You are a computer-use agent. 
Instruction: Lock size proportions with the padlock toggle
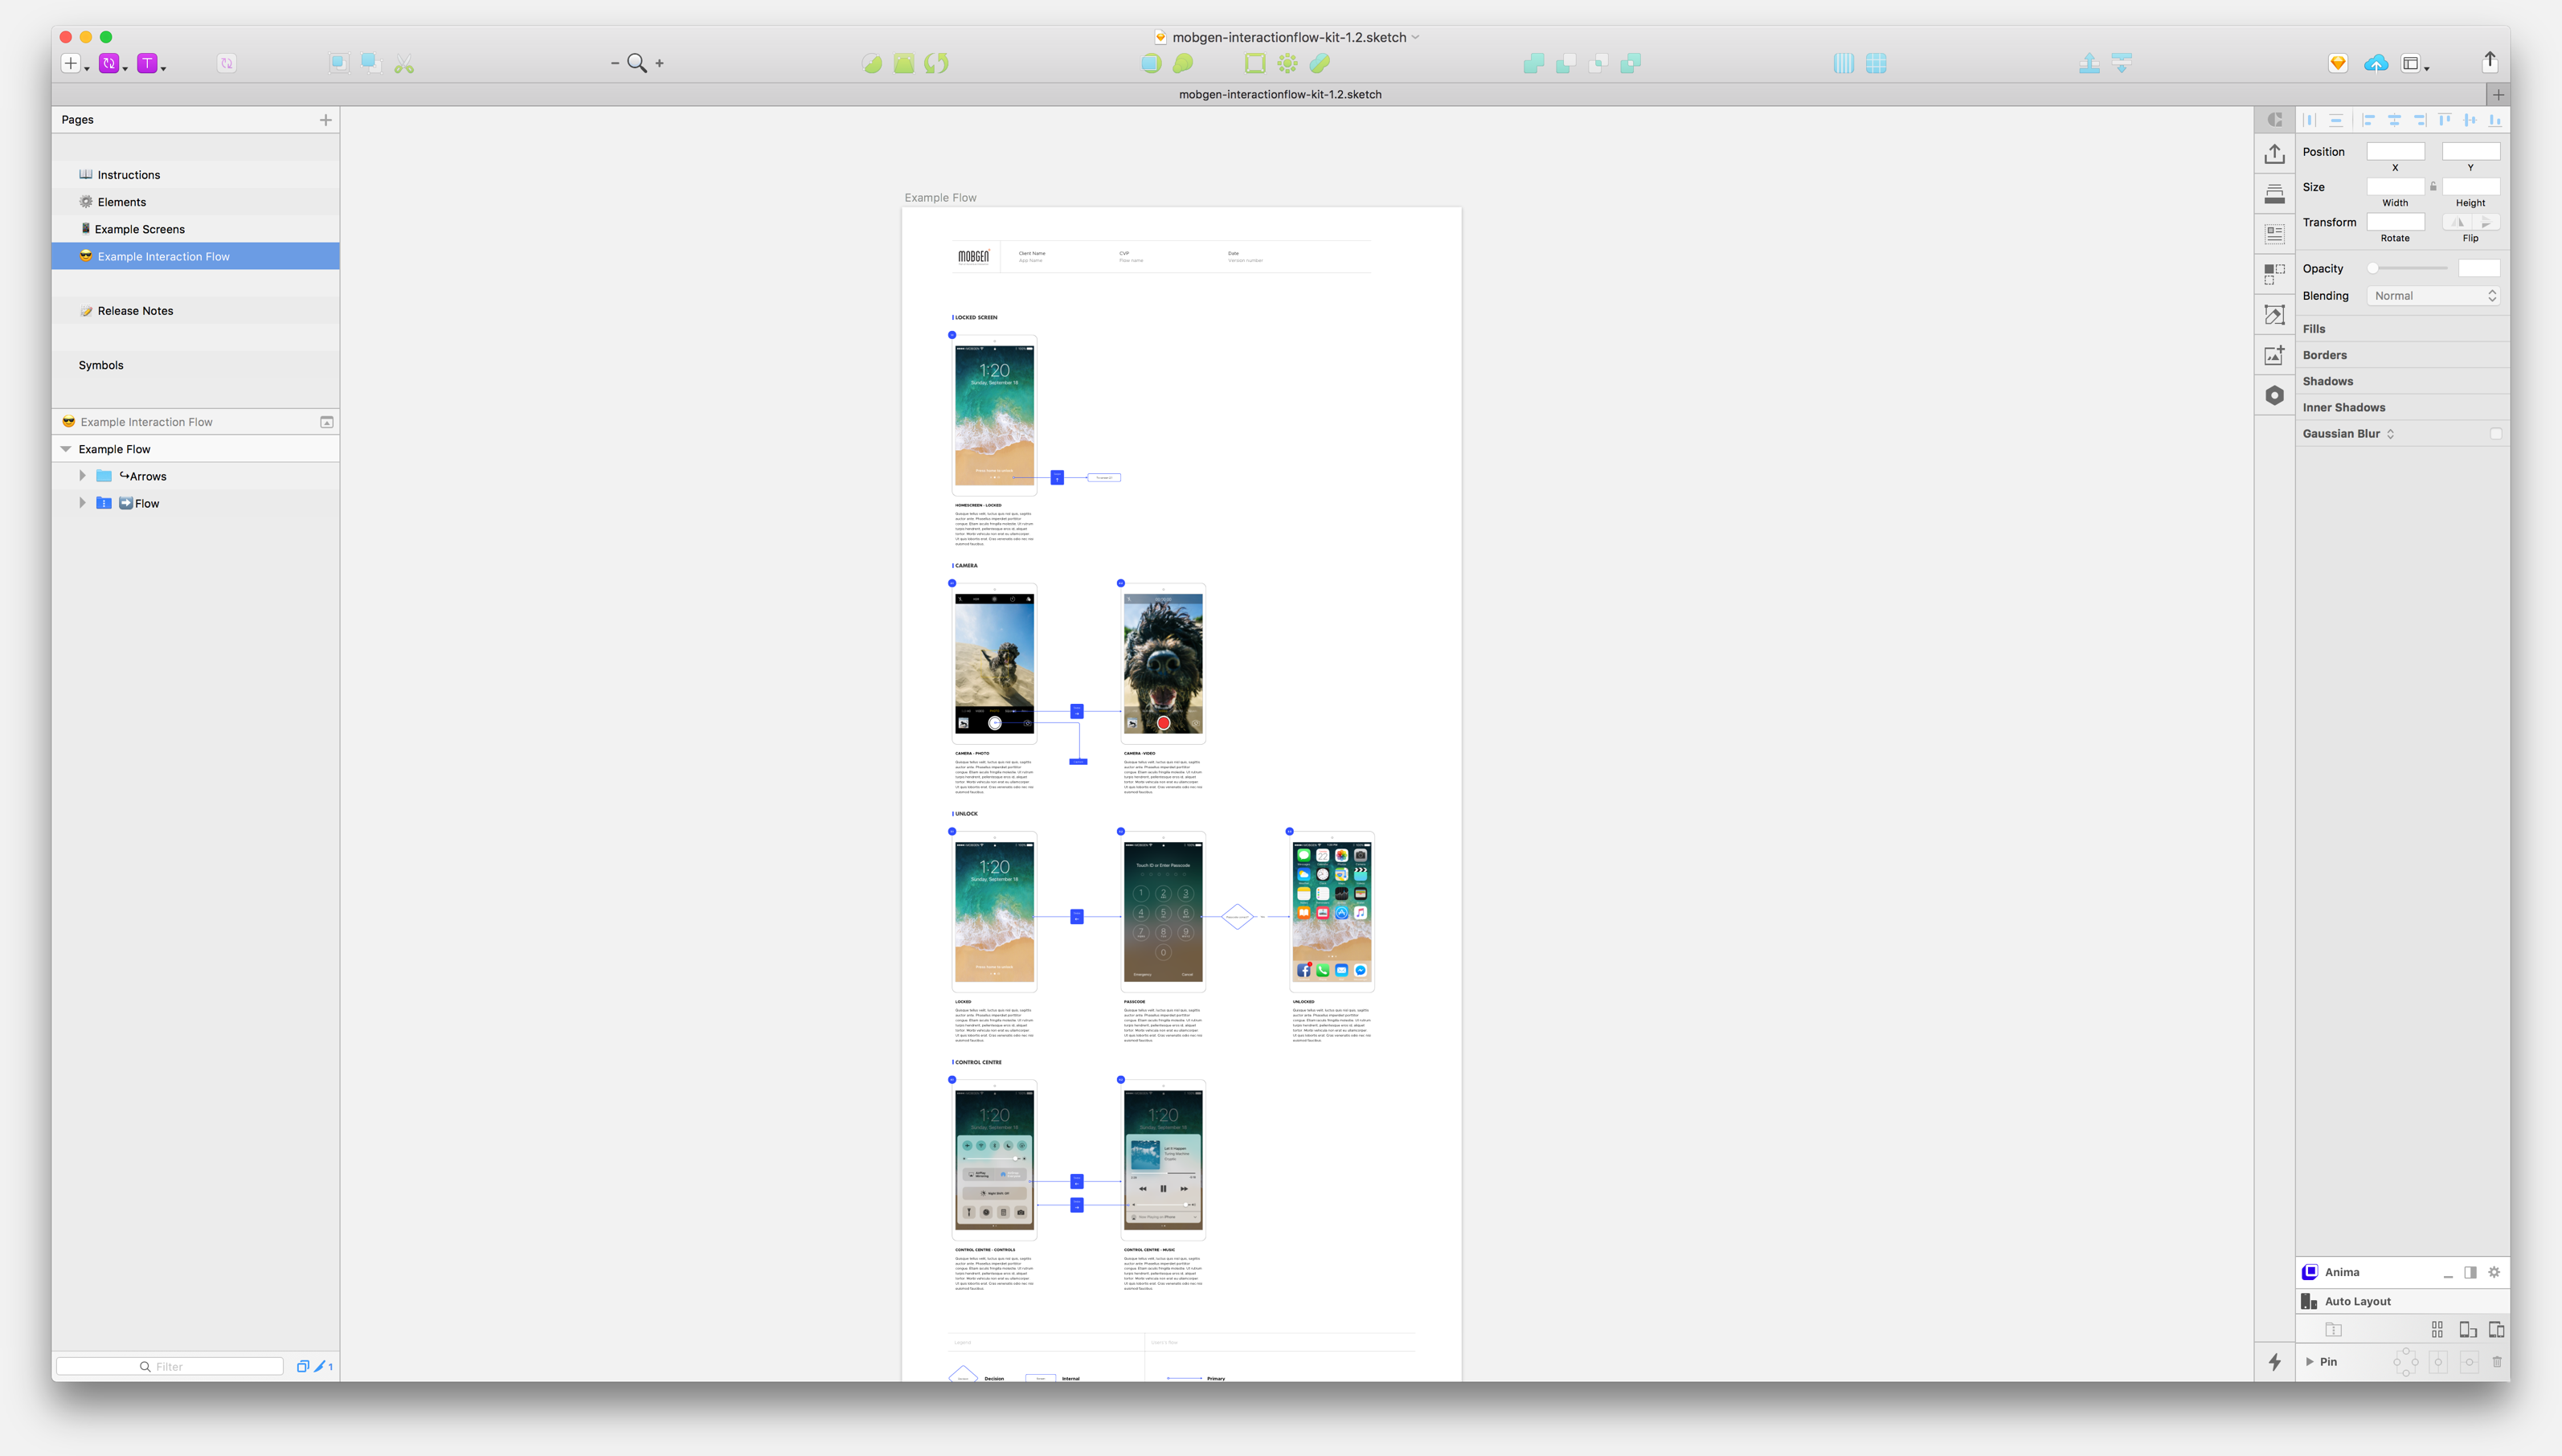(2433, 185)
